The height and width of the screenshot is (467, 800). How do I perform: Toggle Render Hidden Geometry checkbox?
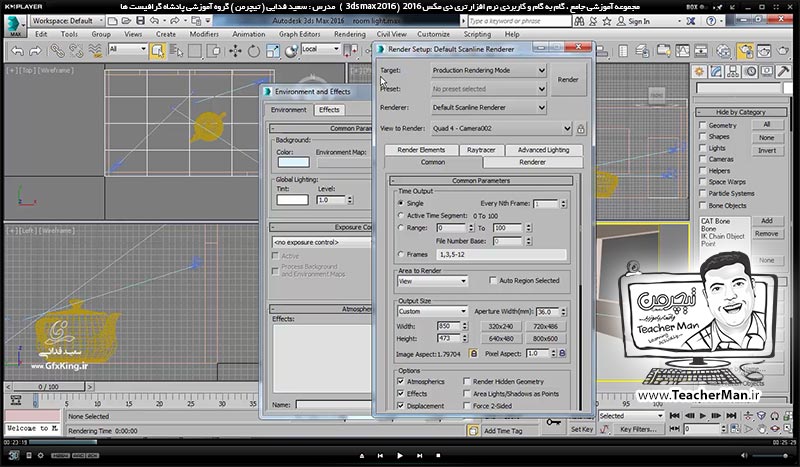(466, 381)
